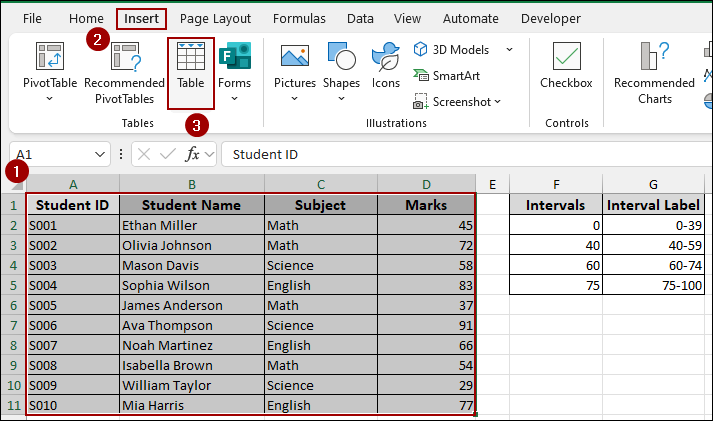Viewport: 713px width, 421px height.
Task: Insert 3D Models
Action: (x=451, y=49)
